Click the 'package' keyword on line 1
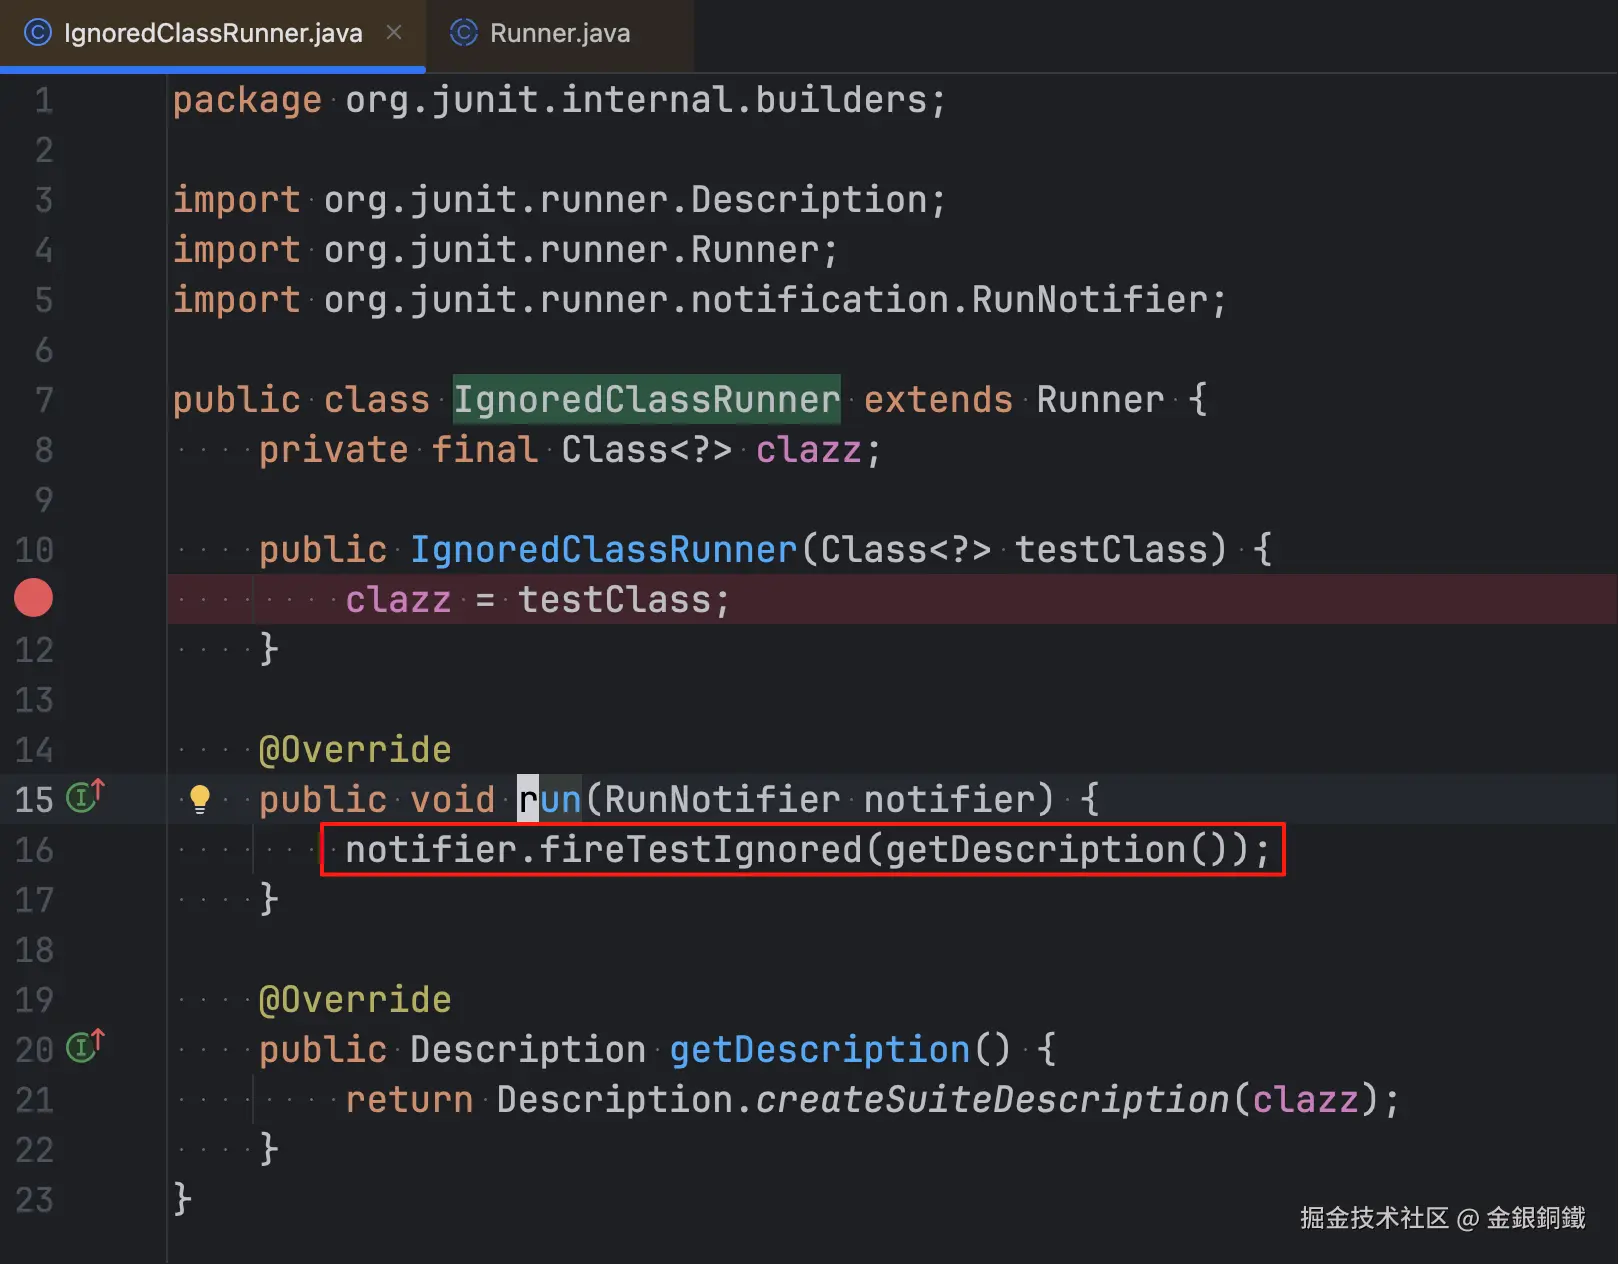The image size is (1618, 1264). click(247, 101)
